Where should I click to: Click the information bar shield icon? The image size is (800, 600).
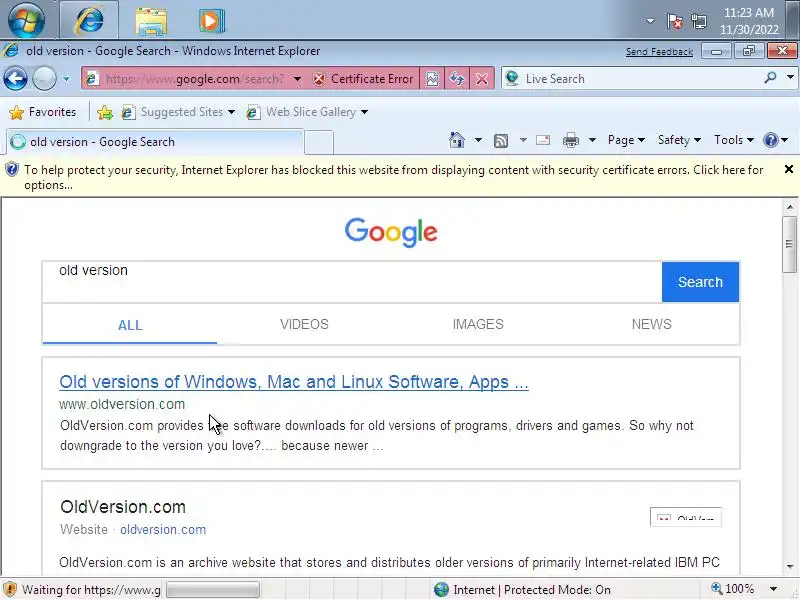coord(12,169)
